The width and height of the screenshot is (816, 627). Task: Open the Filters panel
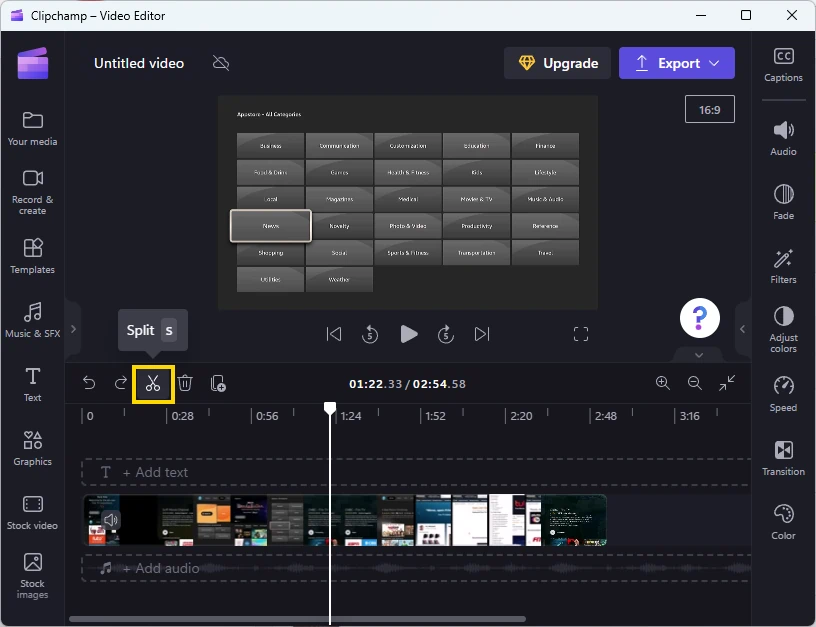click(783, 266)
